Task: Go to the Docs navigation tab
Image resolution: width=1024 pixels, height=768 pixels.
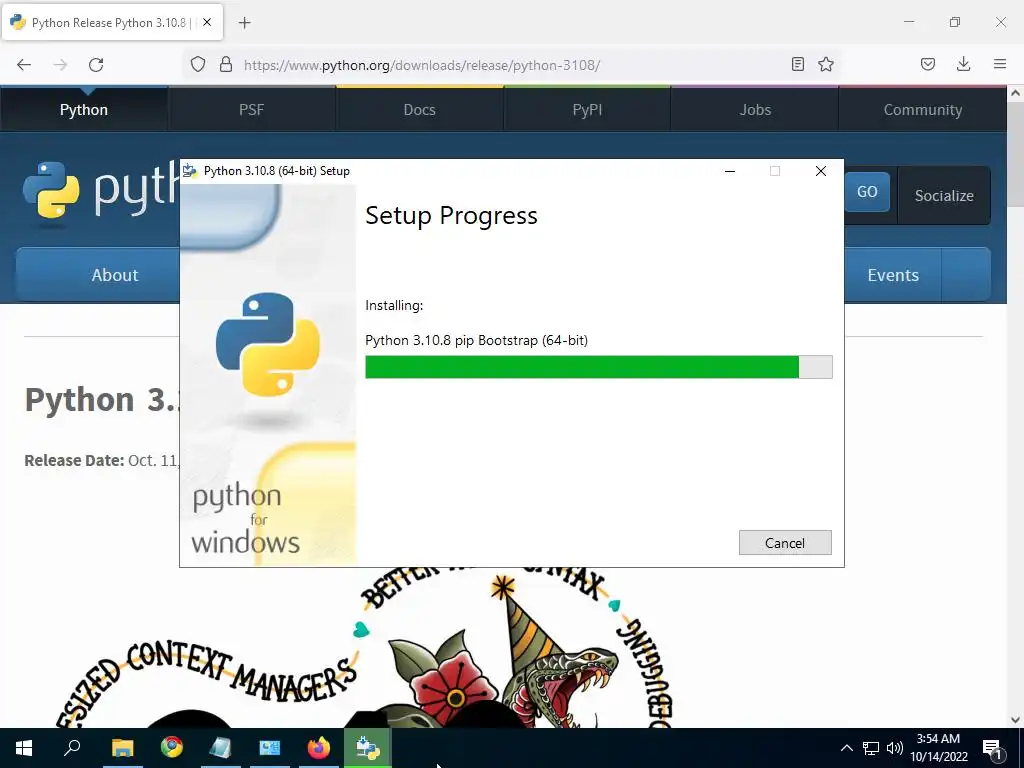Action: tap(419, 110)
